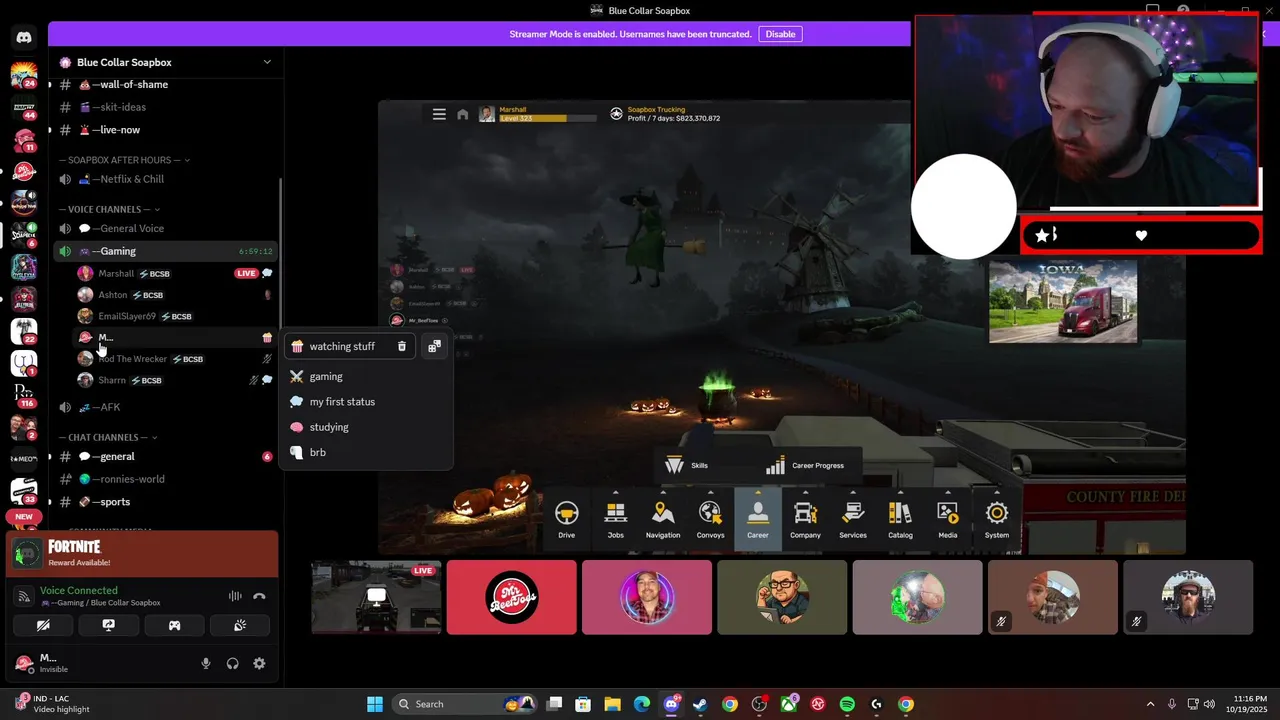Open Discord direct messages home icon
The width and height of the screenshot is (1280, 720).
[x=24, y=37]
